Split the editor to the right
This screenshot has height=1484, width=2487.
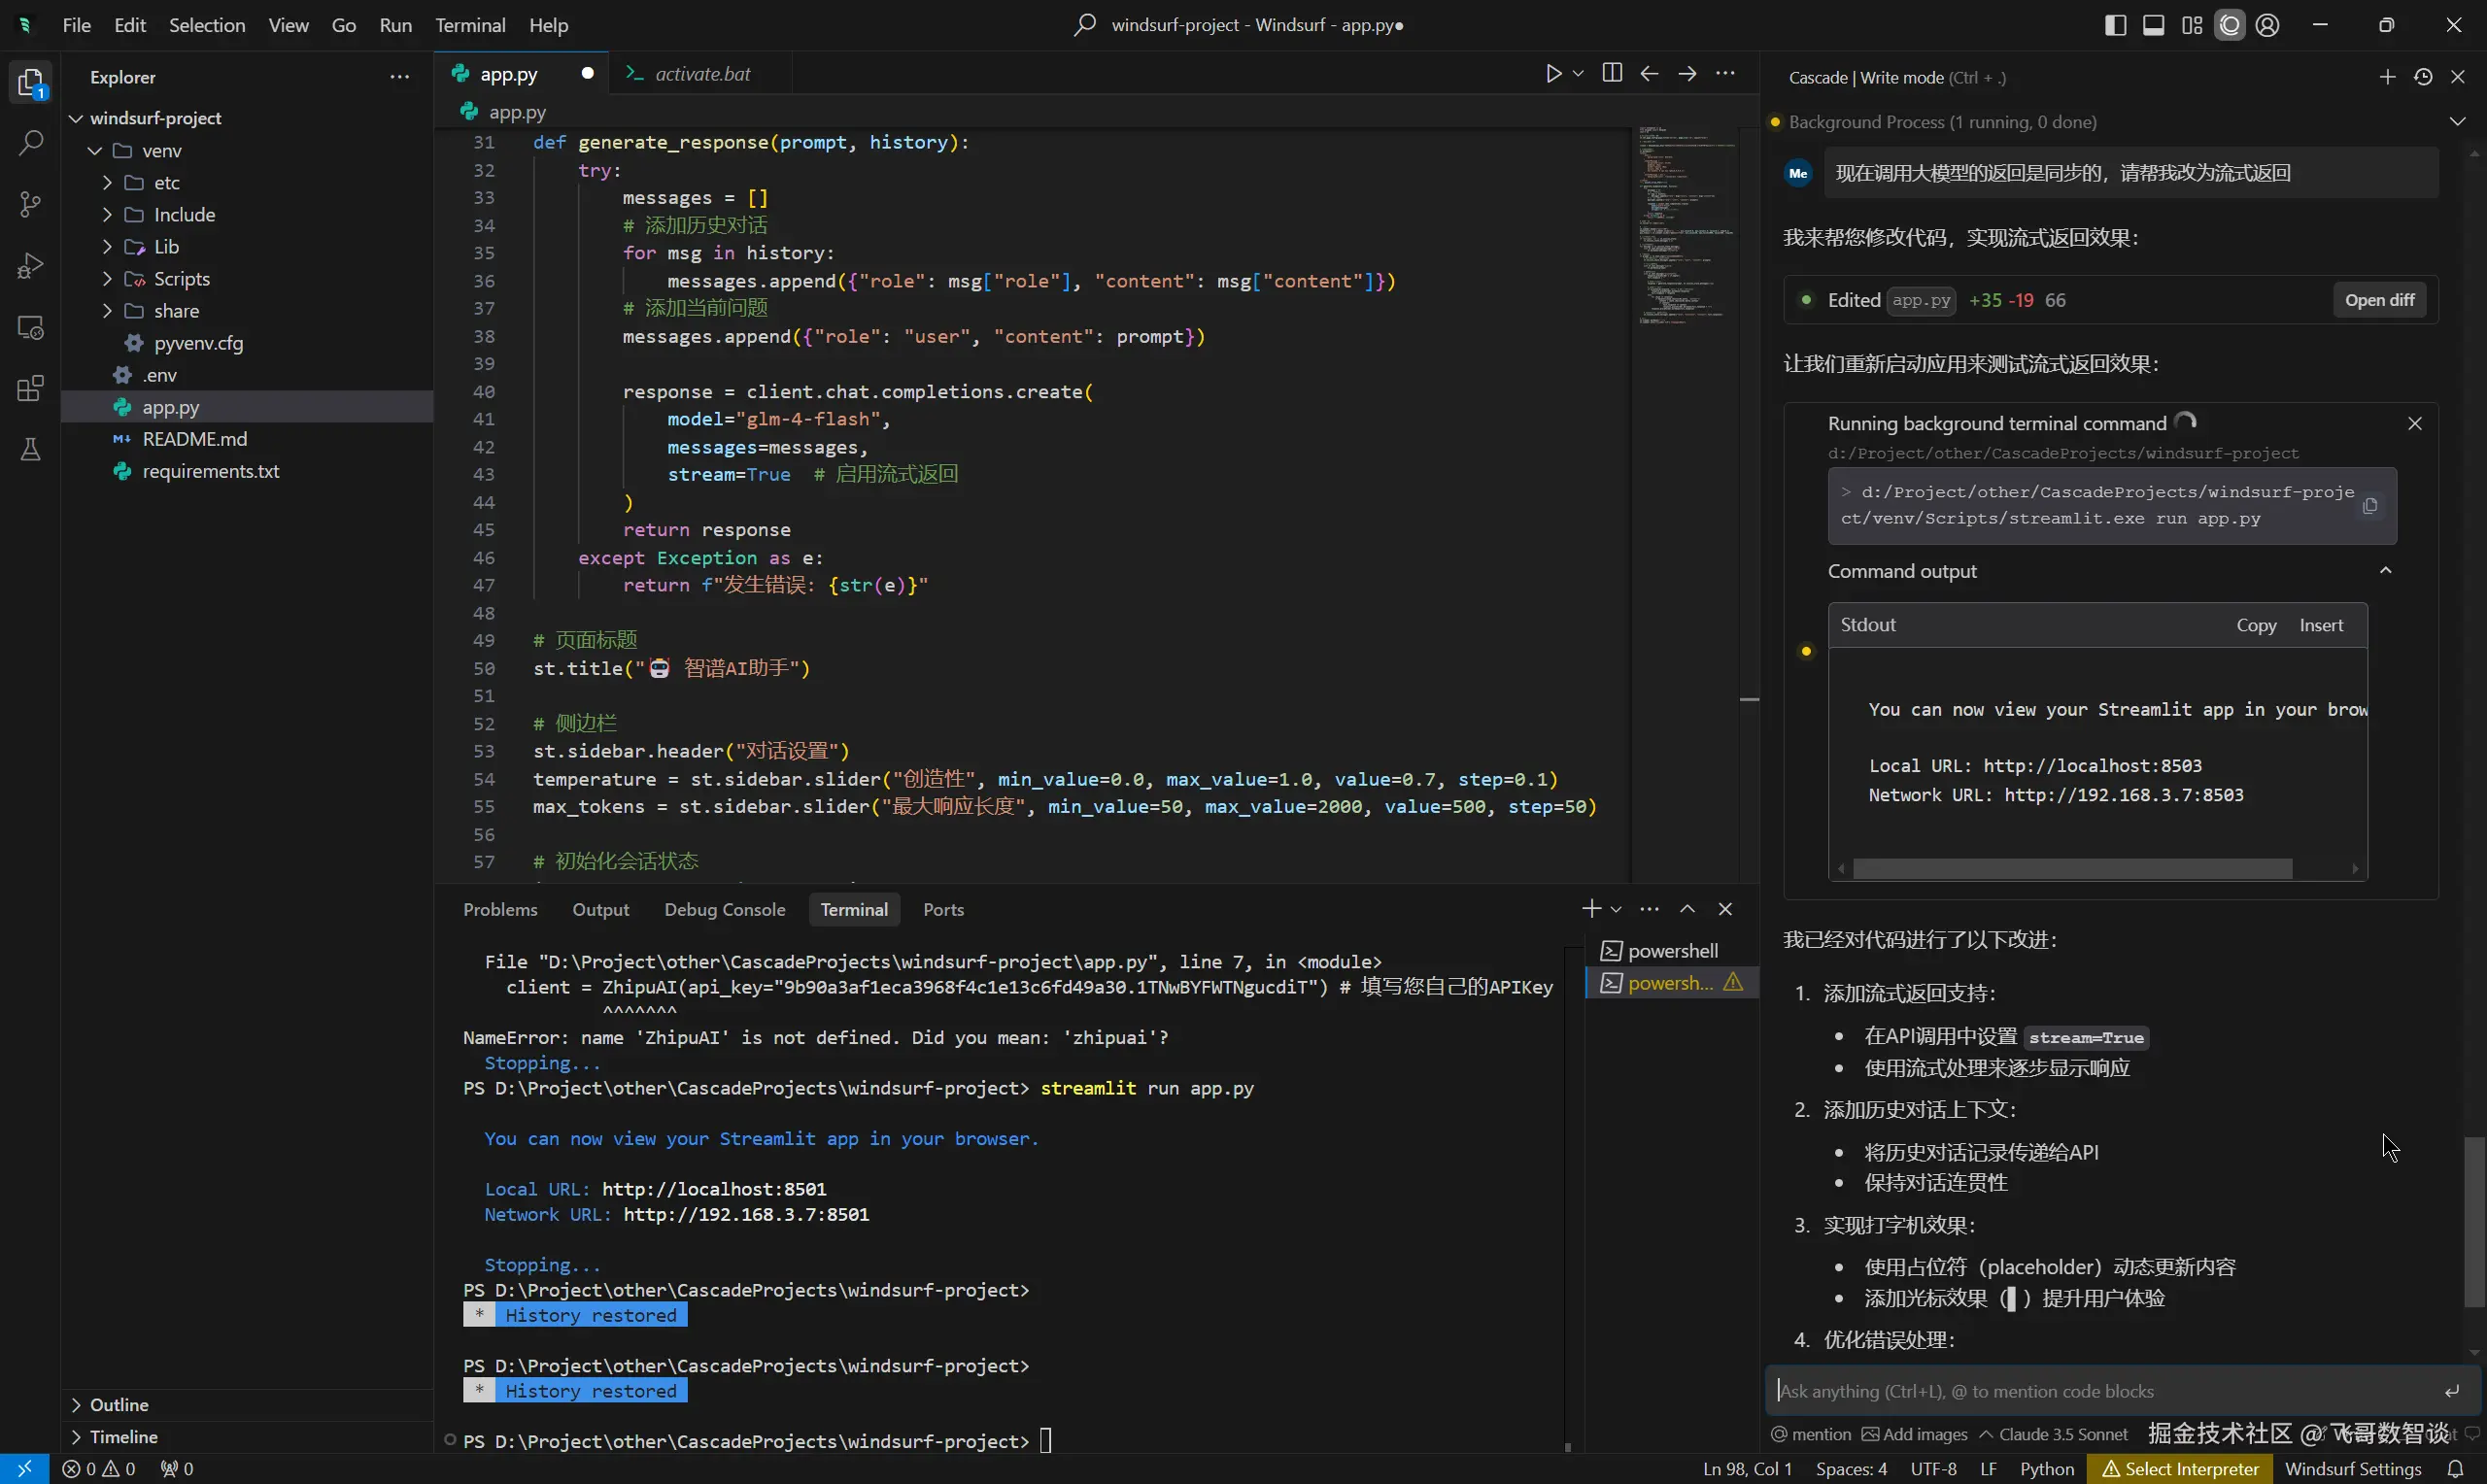pos(1612,74)
